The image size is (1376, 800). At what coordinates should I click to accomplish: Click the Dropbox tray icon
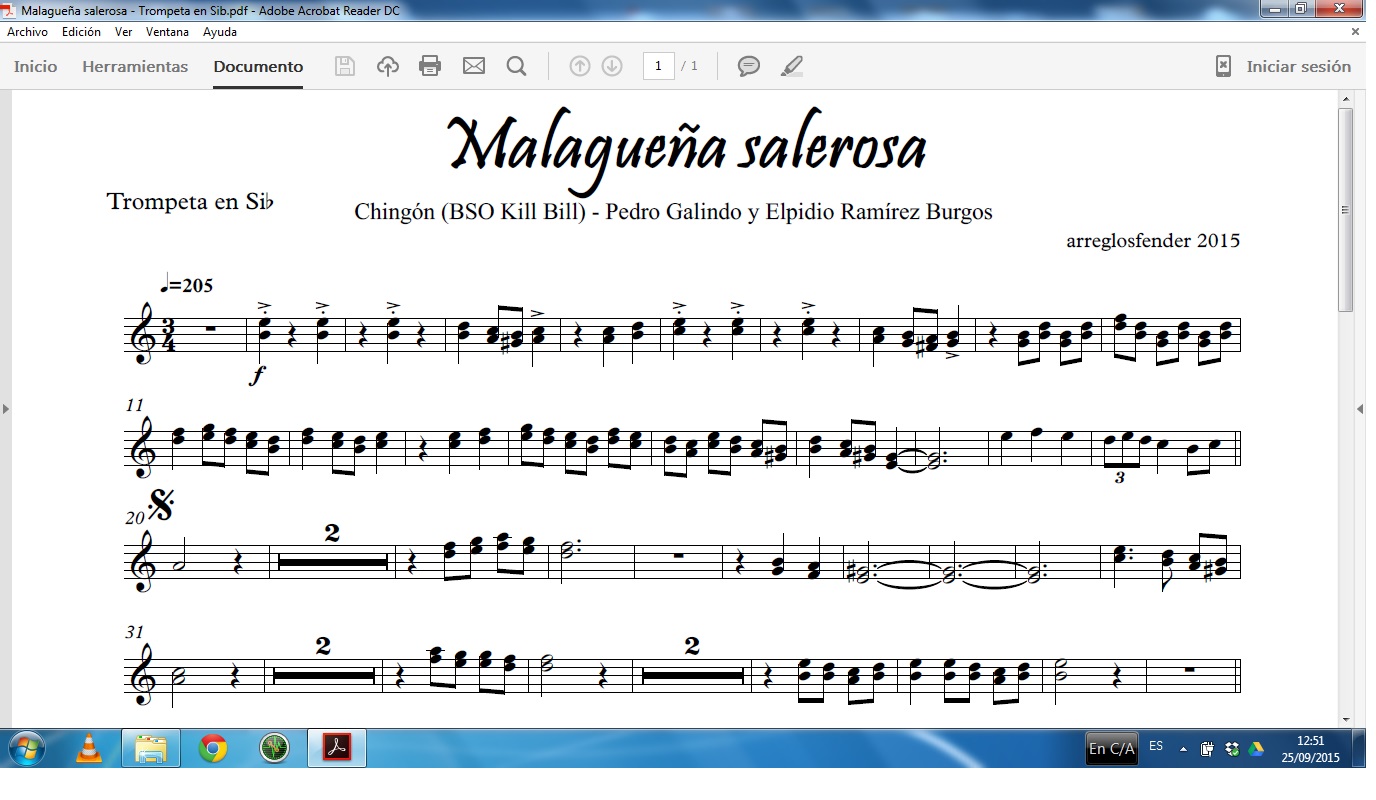[1232, 749]
